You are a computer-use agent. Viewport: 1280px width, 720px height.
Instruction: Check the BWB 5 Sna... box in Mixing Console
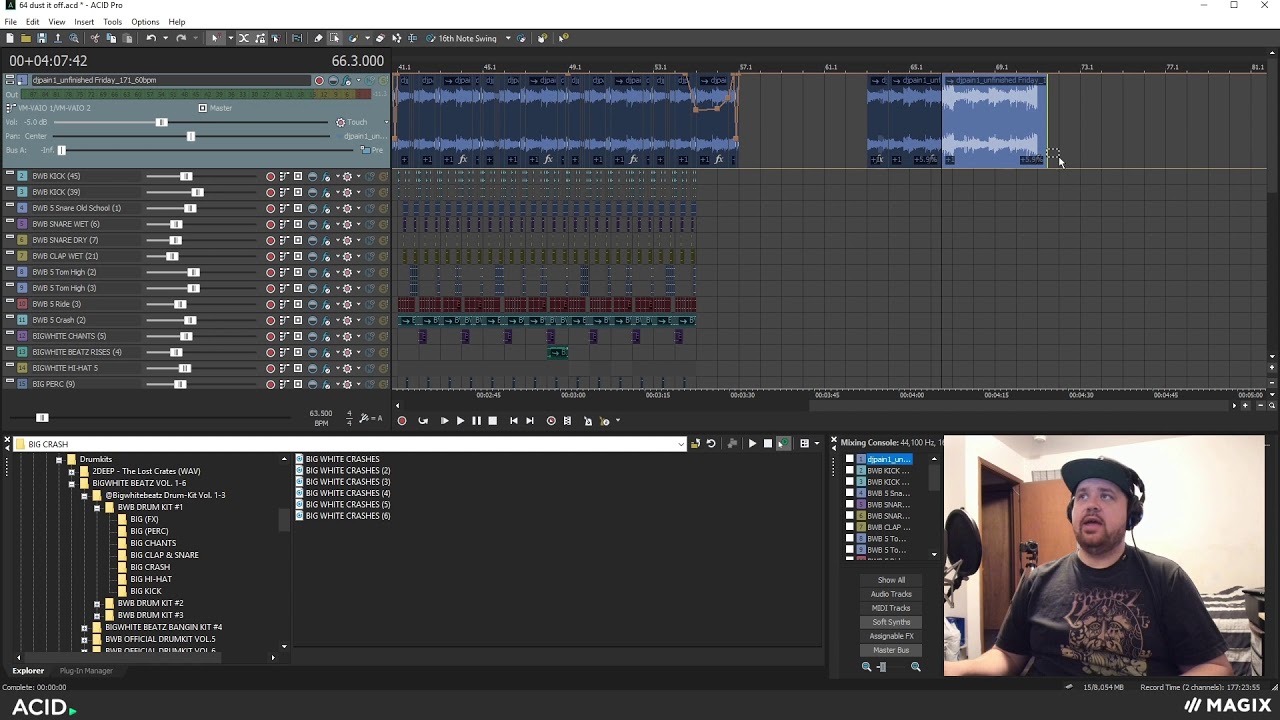[850, 493]
